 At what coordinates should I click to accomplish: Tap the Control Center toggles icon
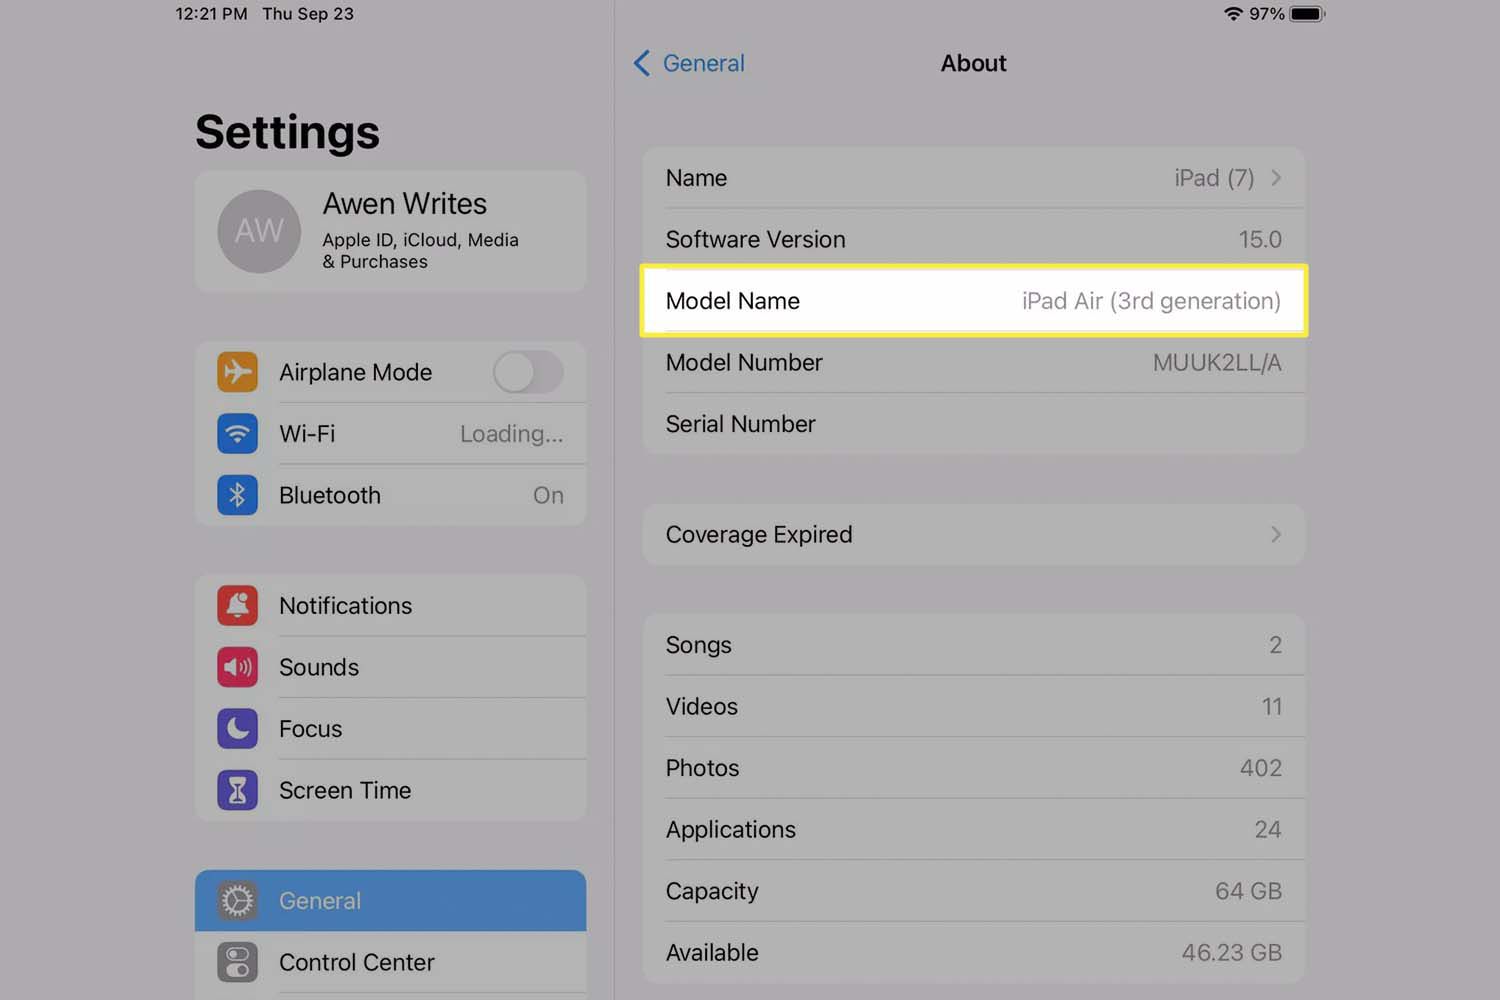237,962
